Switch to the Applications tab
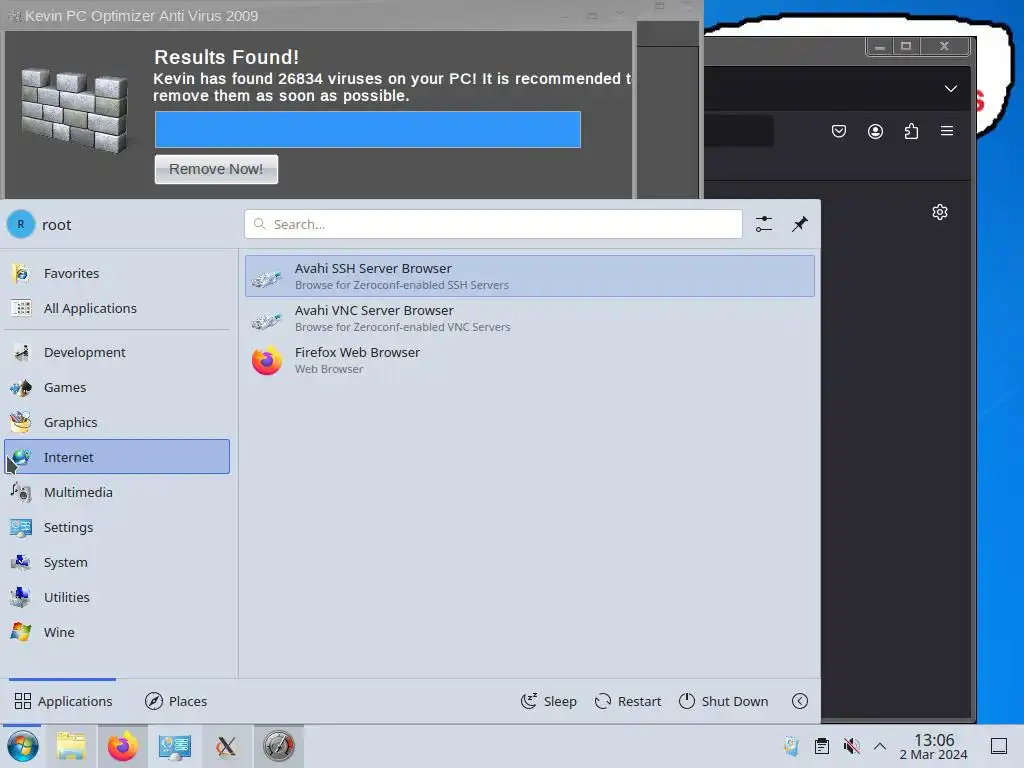 point(63,701)
